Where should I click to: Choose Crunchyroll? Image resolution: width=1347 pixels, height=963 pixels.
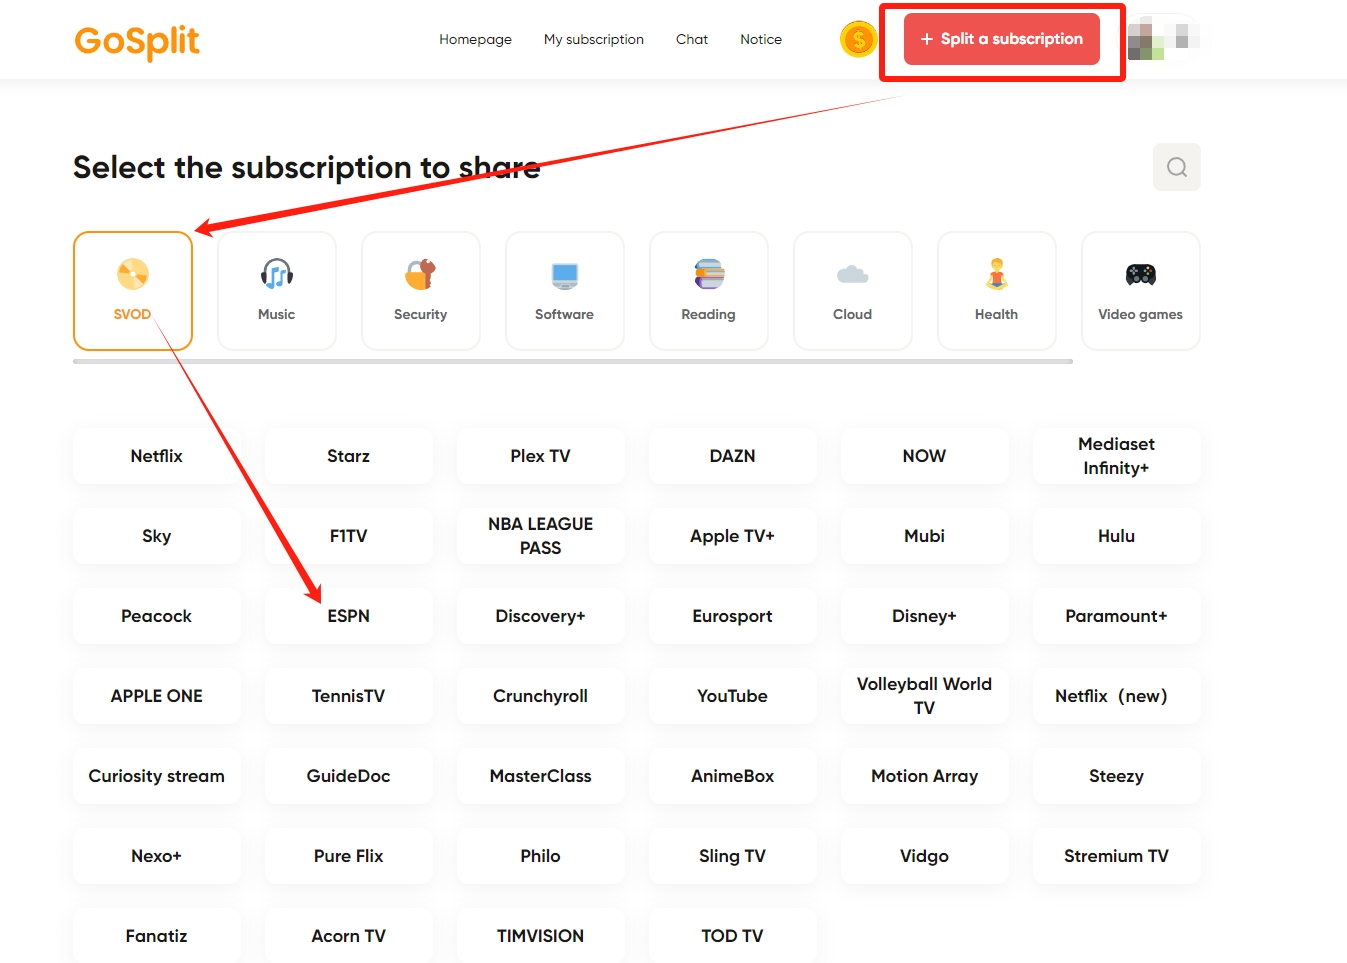point(541,696)
